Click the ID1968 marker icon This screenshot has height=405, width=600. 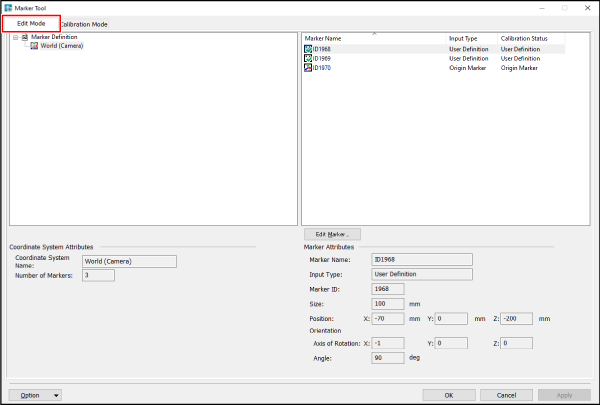click(x=308, y=49)
